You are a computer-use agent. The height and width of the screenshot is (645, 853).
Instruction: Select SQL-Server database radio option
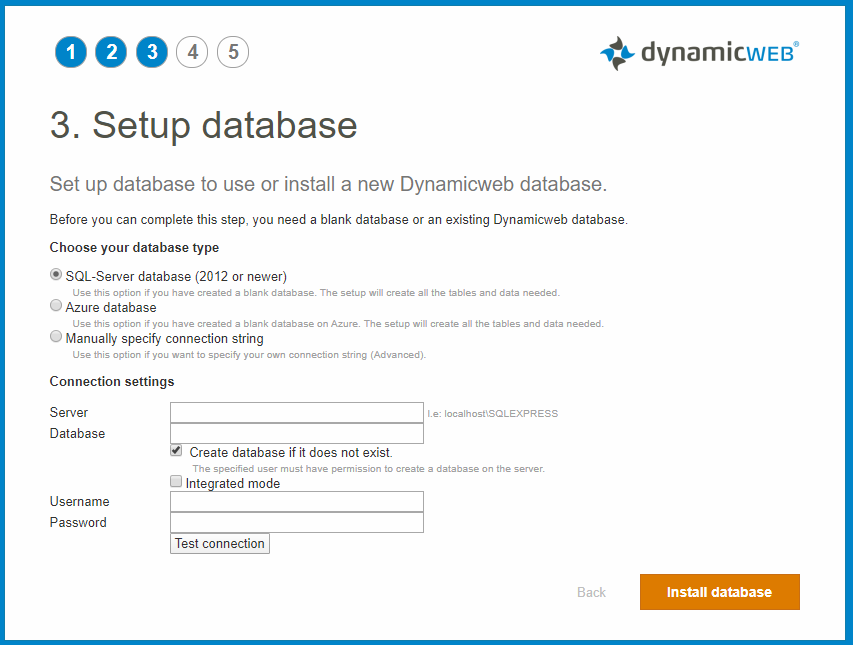56,275
